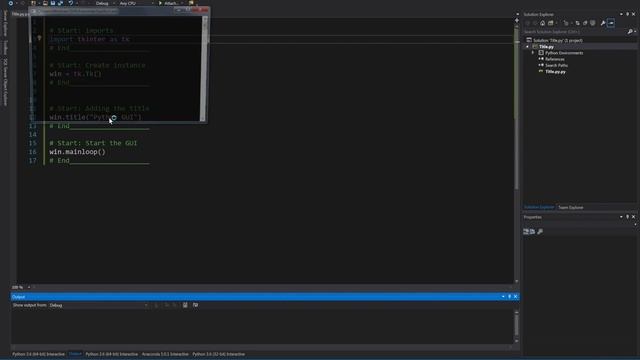Click Collapse All in Solution Explorer toolbar
This screenshot has height=360, width=640.
(585, 23)
